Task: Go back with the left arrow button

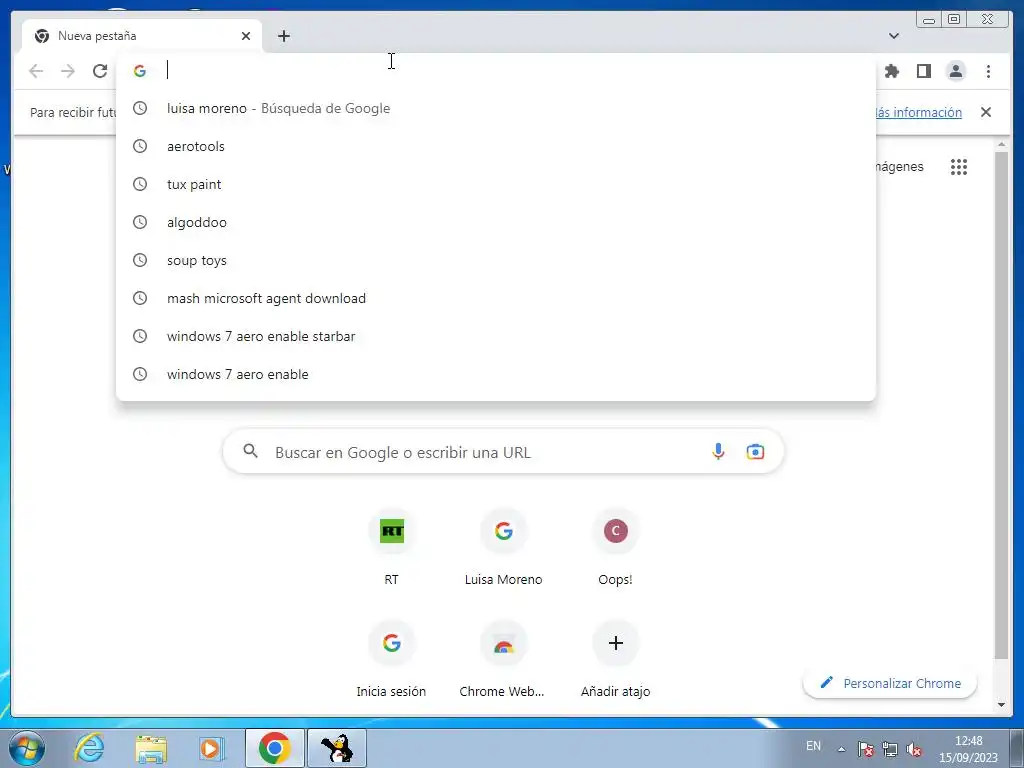Action: click(36, 71)
